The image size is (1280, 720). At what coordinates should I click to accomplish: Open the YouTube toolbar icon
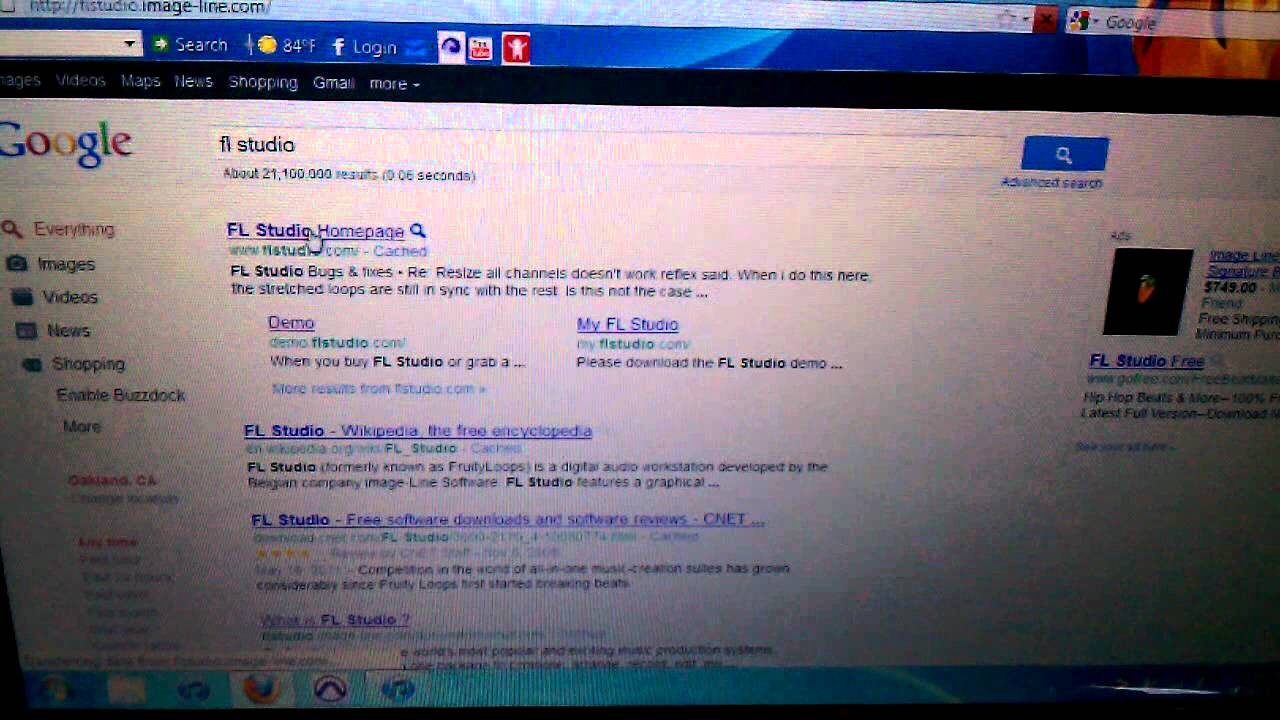[x=481, y=47]
